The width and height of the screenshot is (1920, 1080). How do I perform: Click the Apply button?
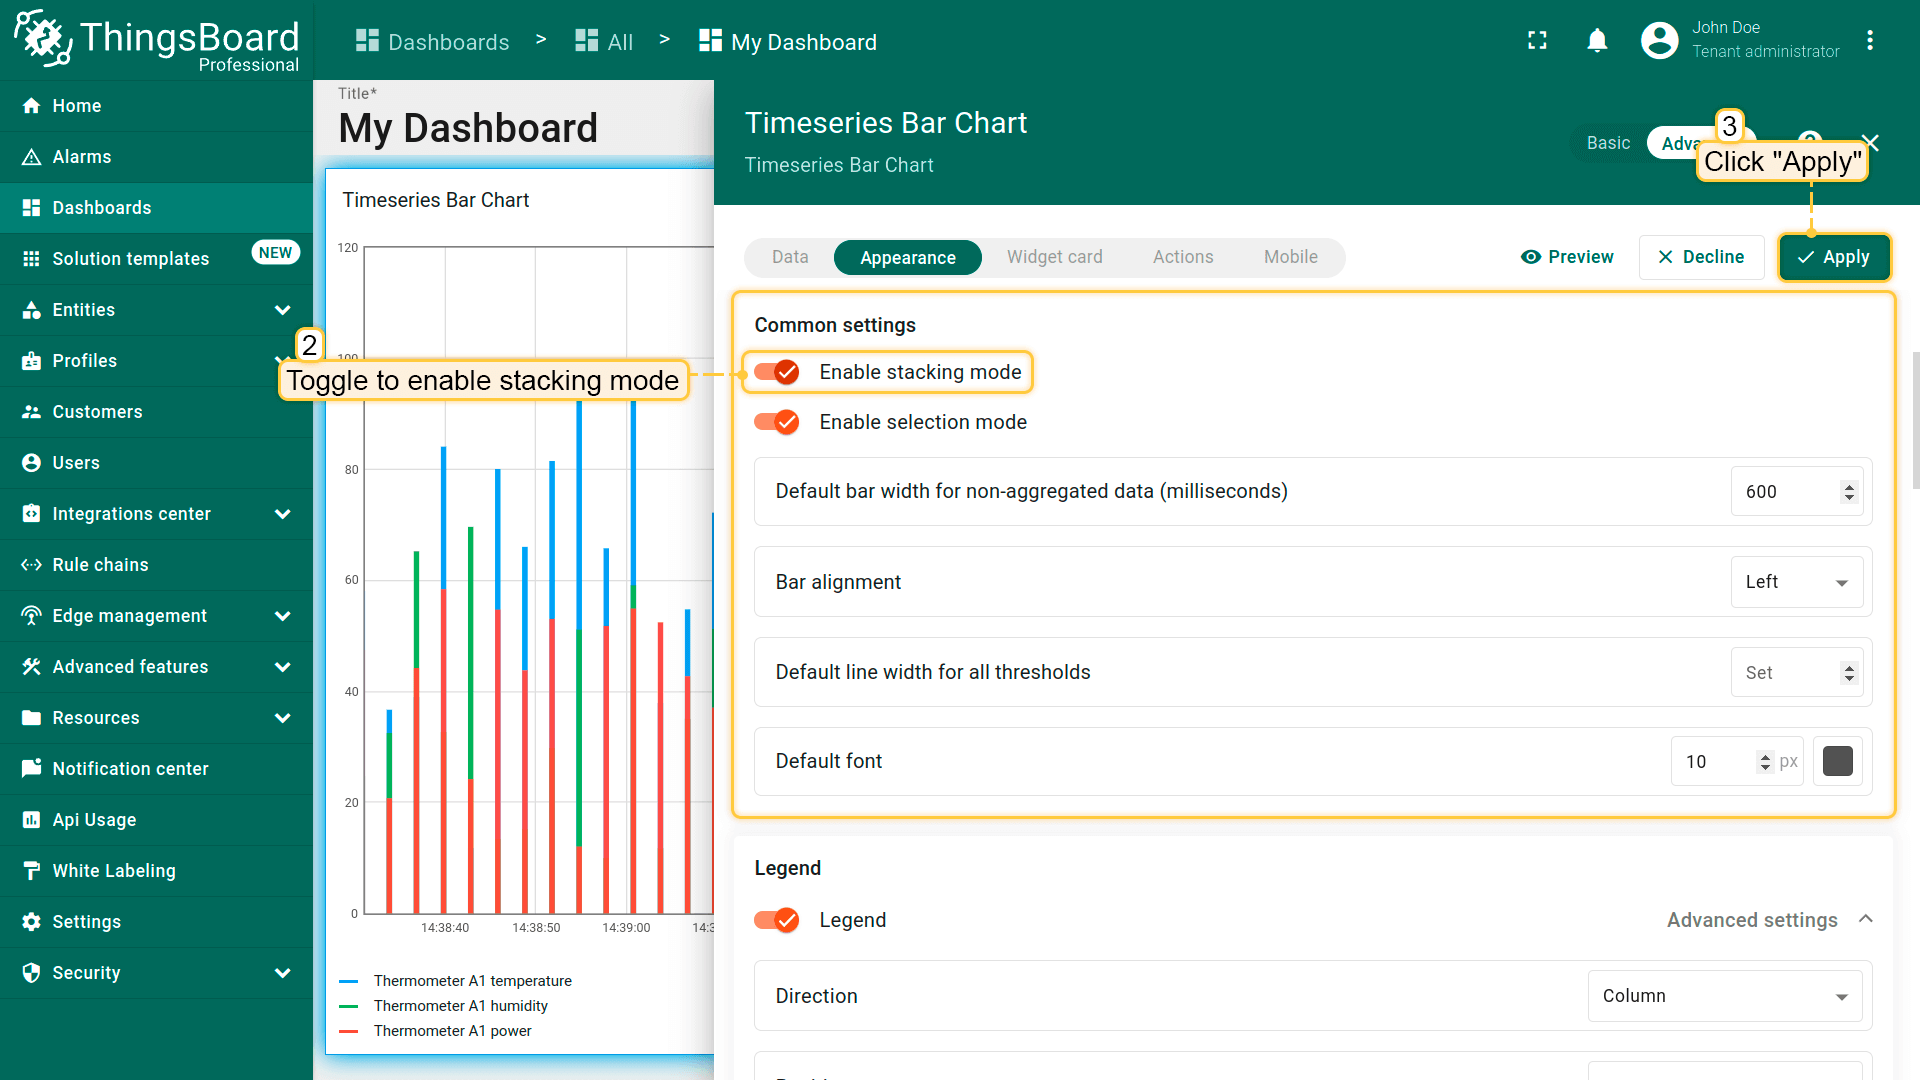1833,257
